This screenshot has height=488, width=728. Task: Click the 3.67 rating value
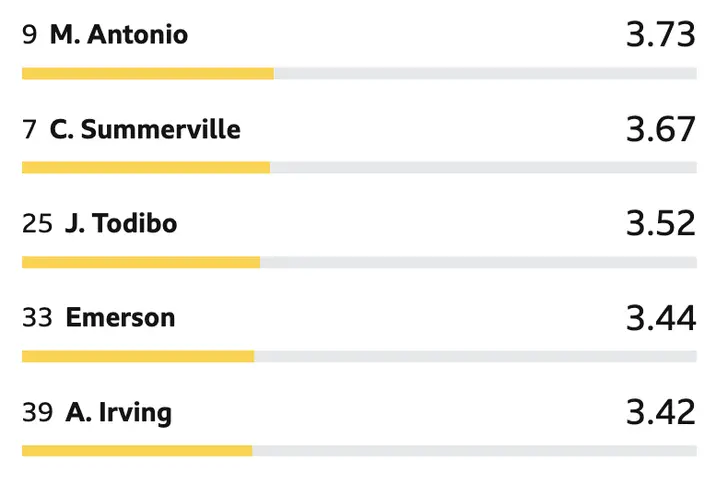coord(661,129)
